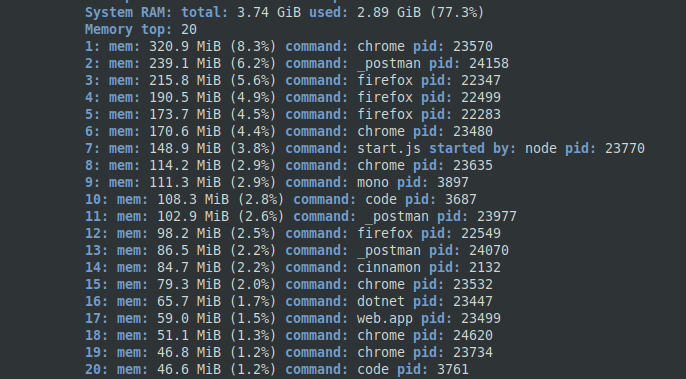Select the mono pid 3897 row
The height and width of the screenshot is (379, 686).
pyautogui.click(x=277, y=182)
